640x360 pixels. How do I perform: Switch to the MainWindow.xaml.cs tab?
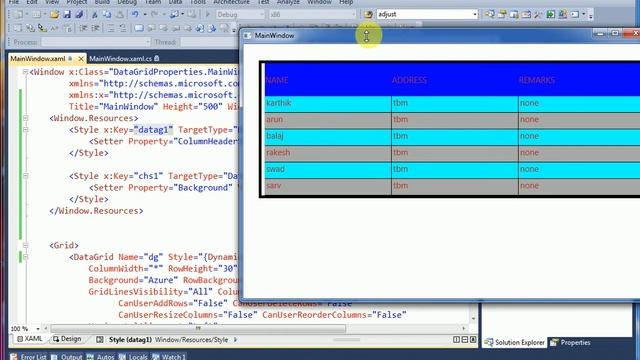click(120, 59)
